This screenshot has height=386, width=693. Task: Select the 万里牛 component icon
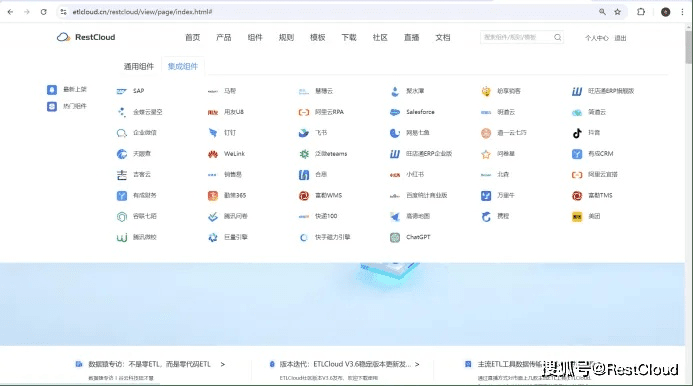[x=486, y=195]
